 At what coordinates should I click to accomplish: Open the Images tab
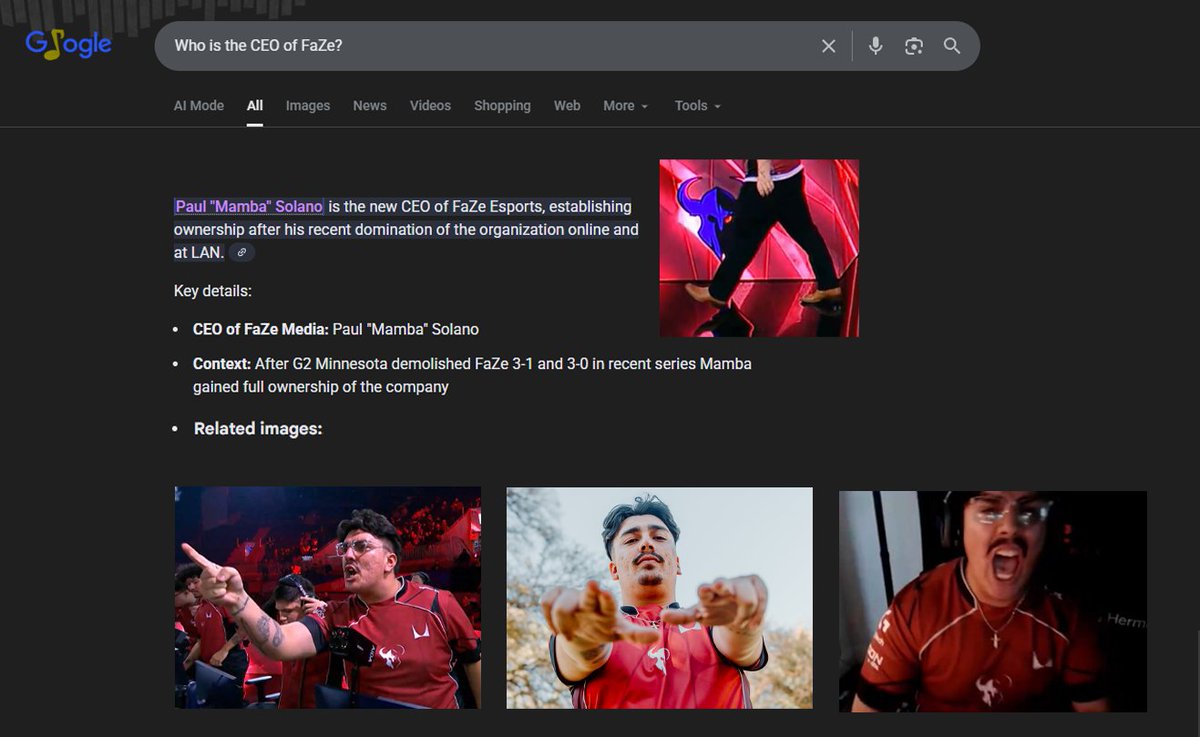tap(308, 105)
